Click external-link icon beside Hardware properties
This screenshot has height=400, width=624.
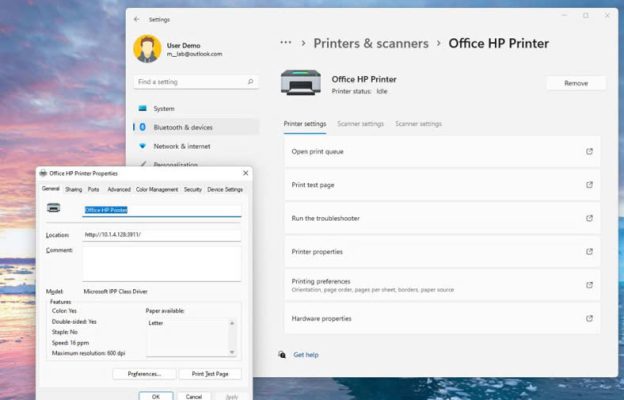[589, 318]
